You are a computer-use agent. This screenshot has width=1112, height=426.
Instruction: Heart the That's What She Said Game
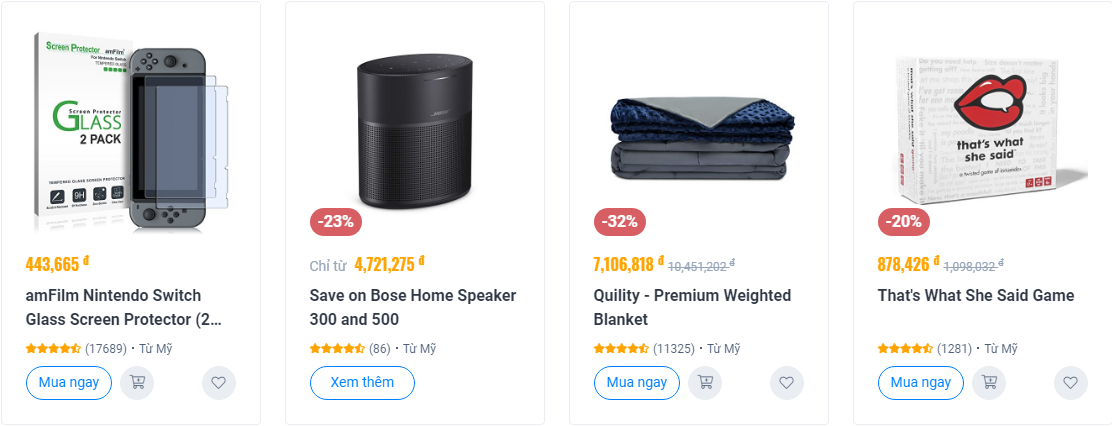click(1071, 383)
